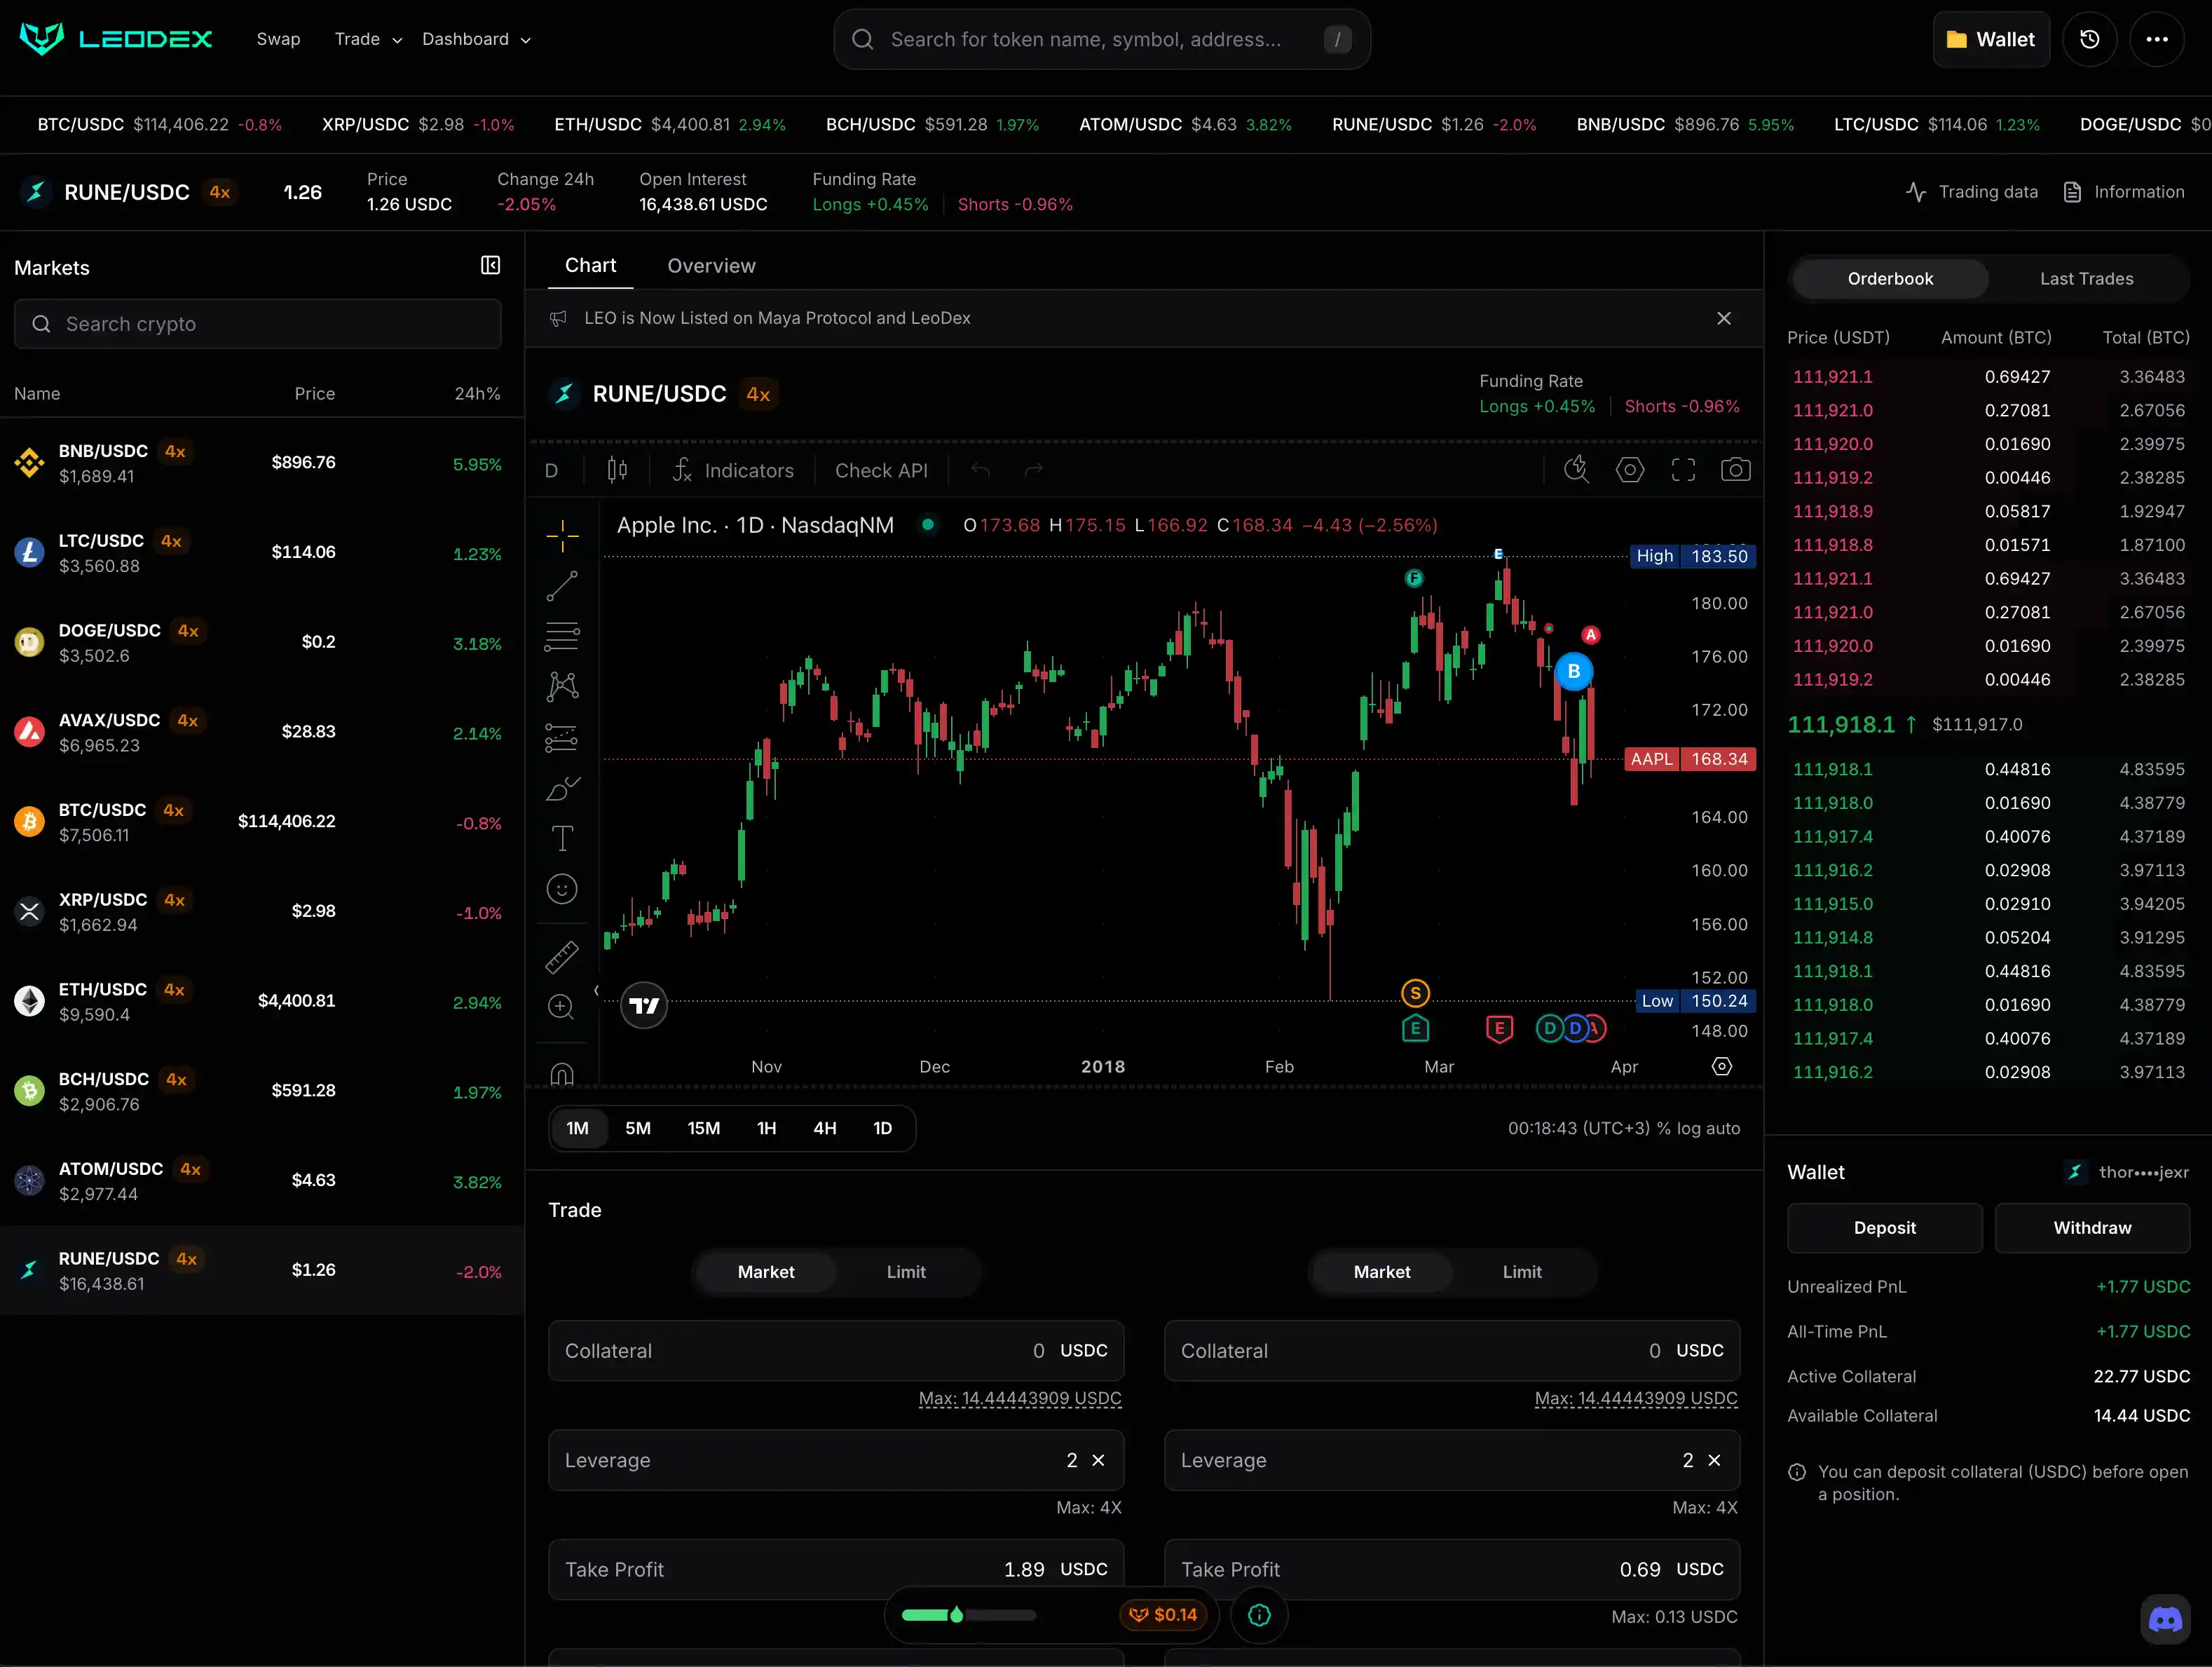Select the forecast position tool
The image size is (2212, 1667).
click(x=562, y=738)
